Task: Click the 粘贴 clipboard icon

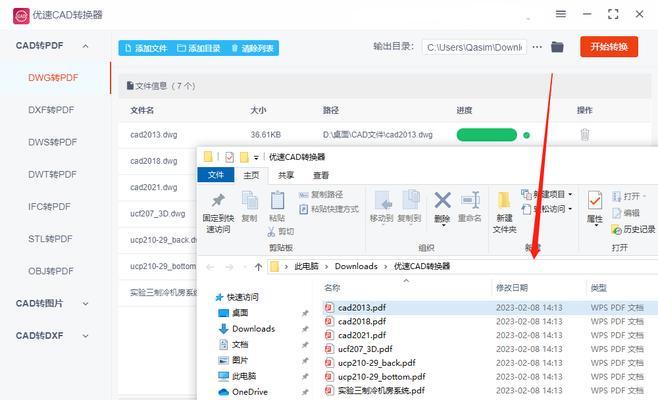Action: click(277, 200)
